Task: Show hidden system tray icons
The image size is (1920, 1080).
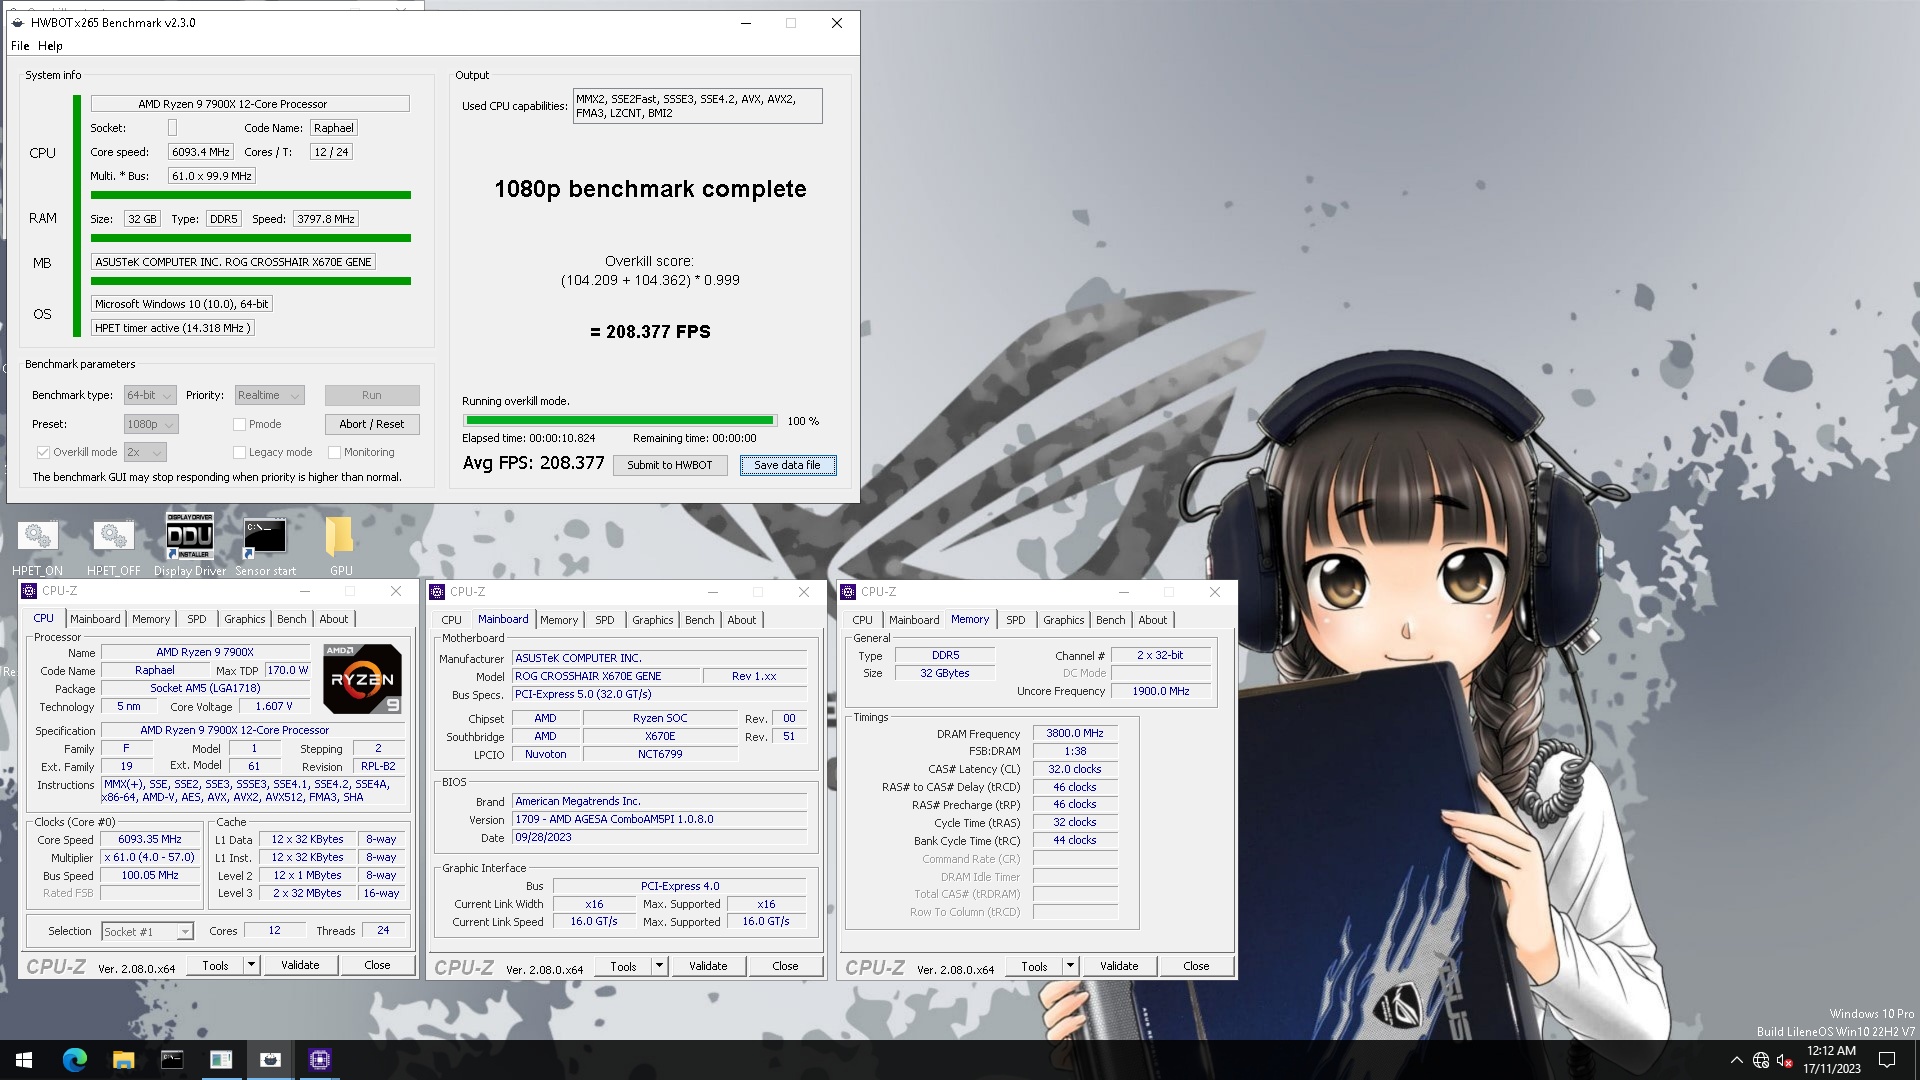Action: [x=1736, y=1060]
